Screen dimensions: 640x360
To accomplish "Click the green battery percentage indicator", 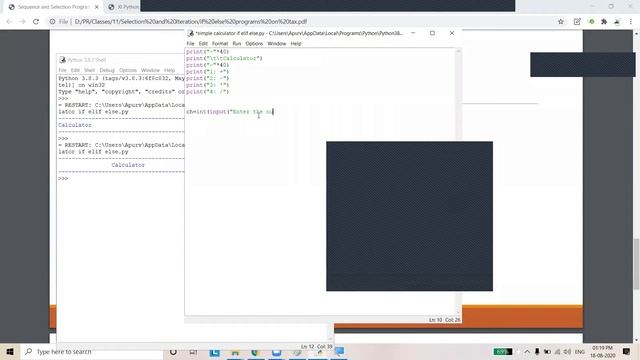I will point(502,351).
